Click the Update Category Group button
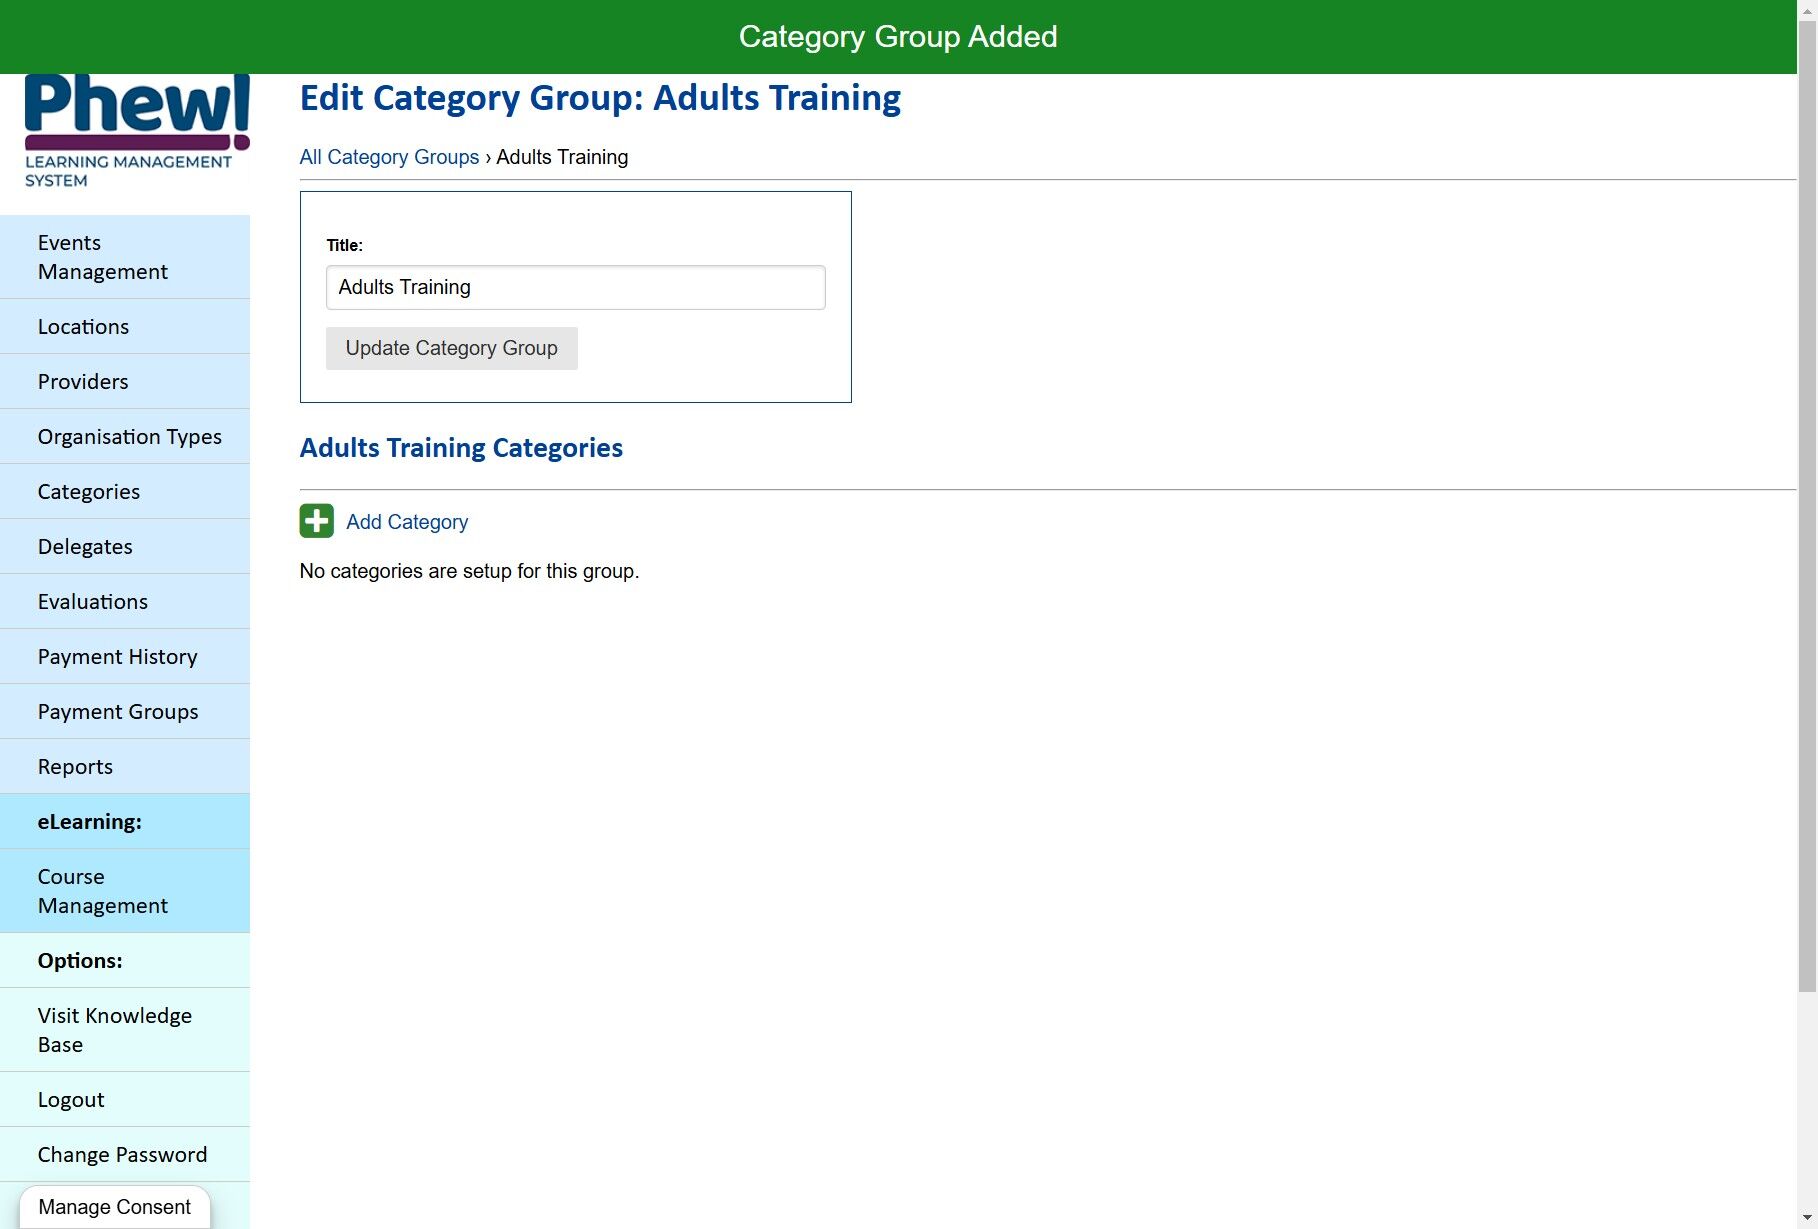Viewport: 1818px width, 1229px height. click(x=451, y=348)
